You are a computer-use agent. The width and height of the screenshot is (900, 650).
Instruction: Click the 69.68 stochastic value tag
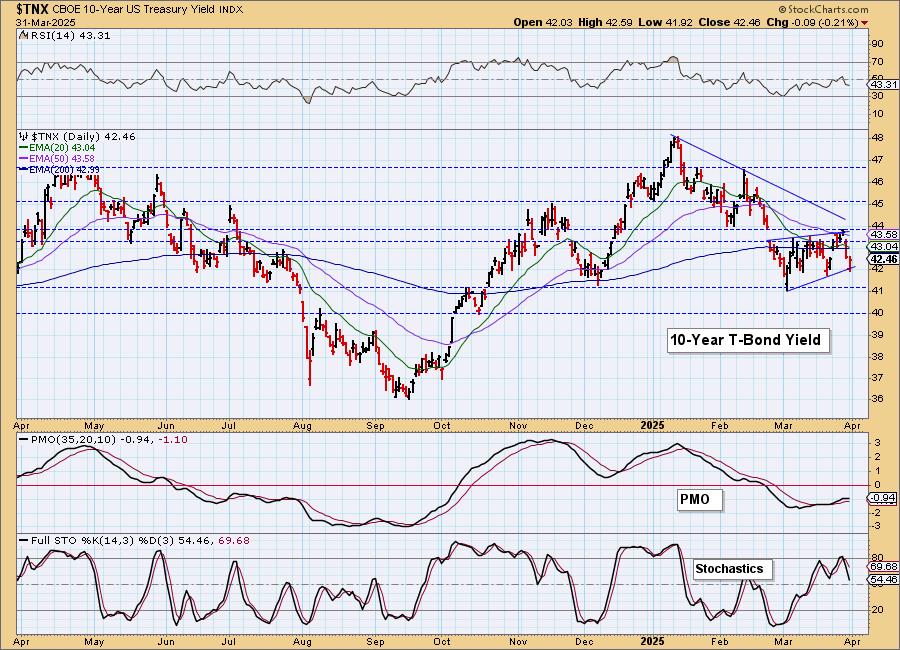tap(884, 566)
